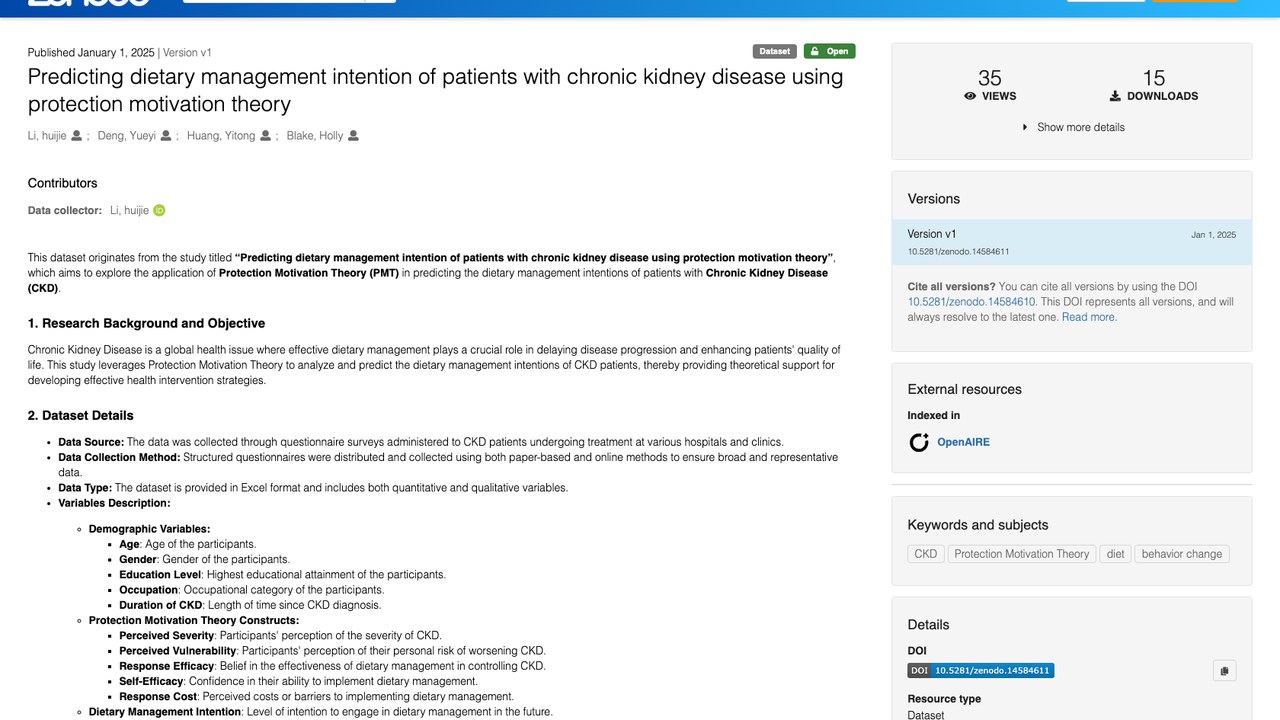Click the OpenAIRE logo icon
The width and height of the screenshot is (1280, 720).
pos(919,442)
